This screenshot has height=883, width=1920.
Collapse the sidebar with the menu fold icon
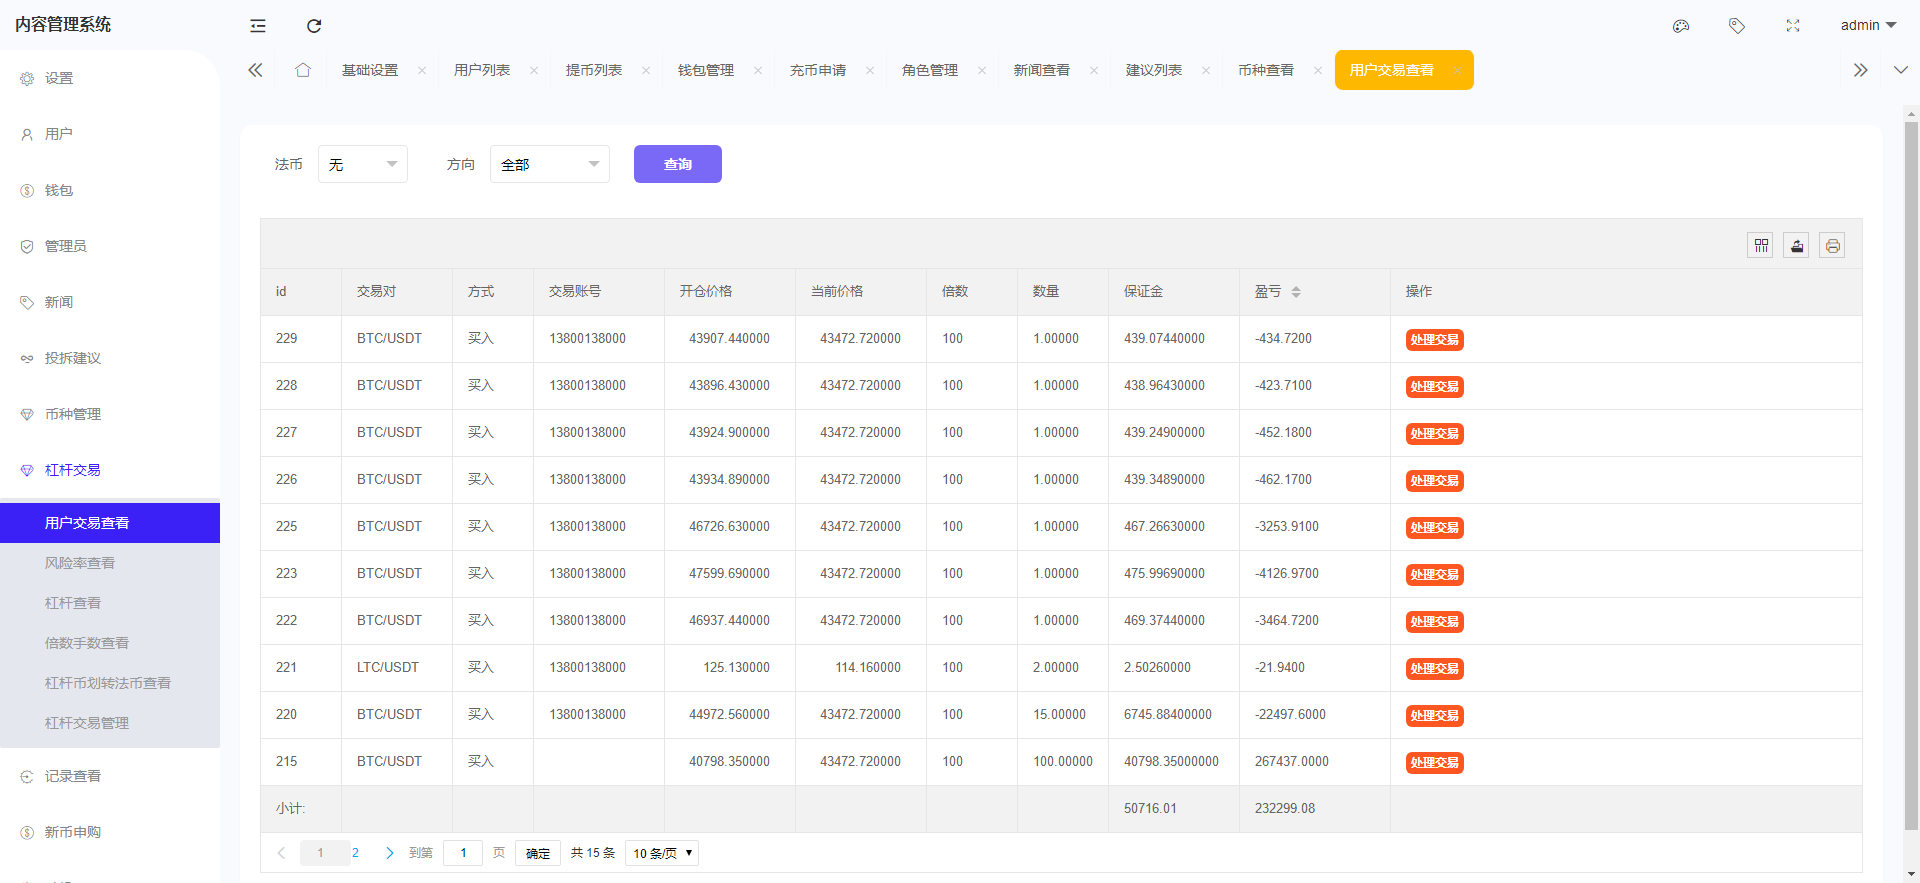point(258,26)
